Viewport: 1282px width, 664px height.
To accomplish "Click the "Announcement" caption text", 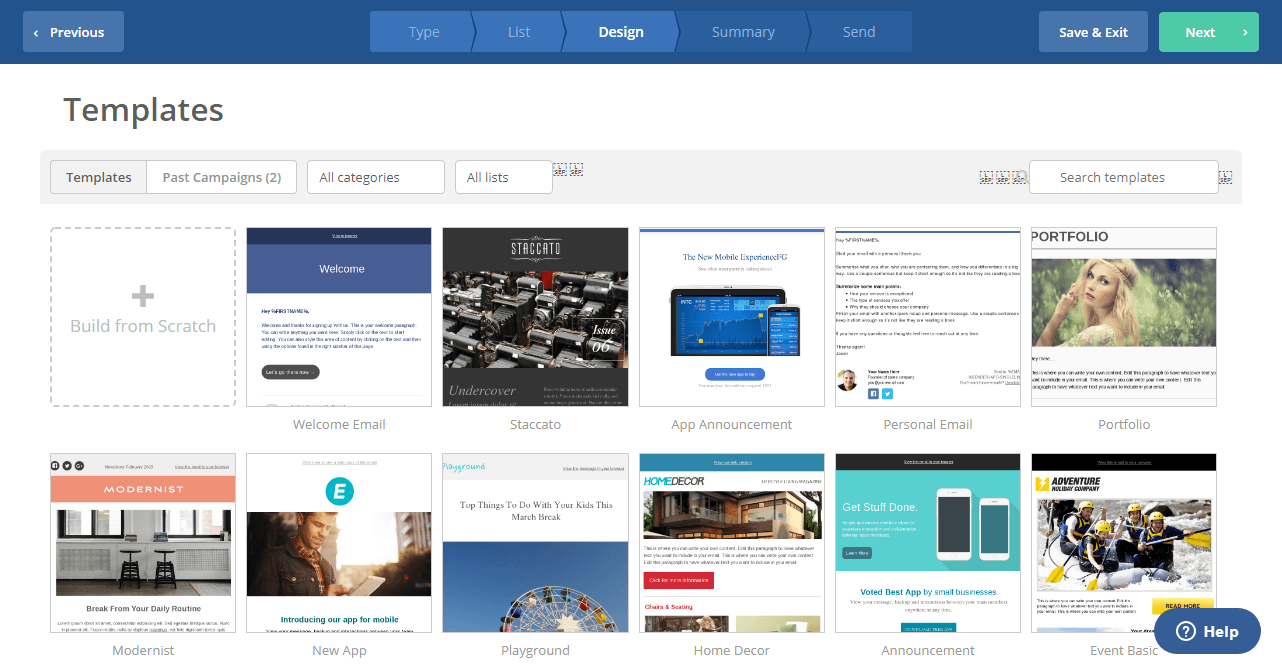I will (x=928, y=650).
